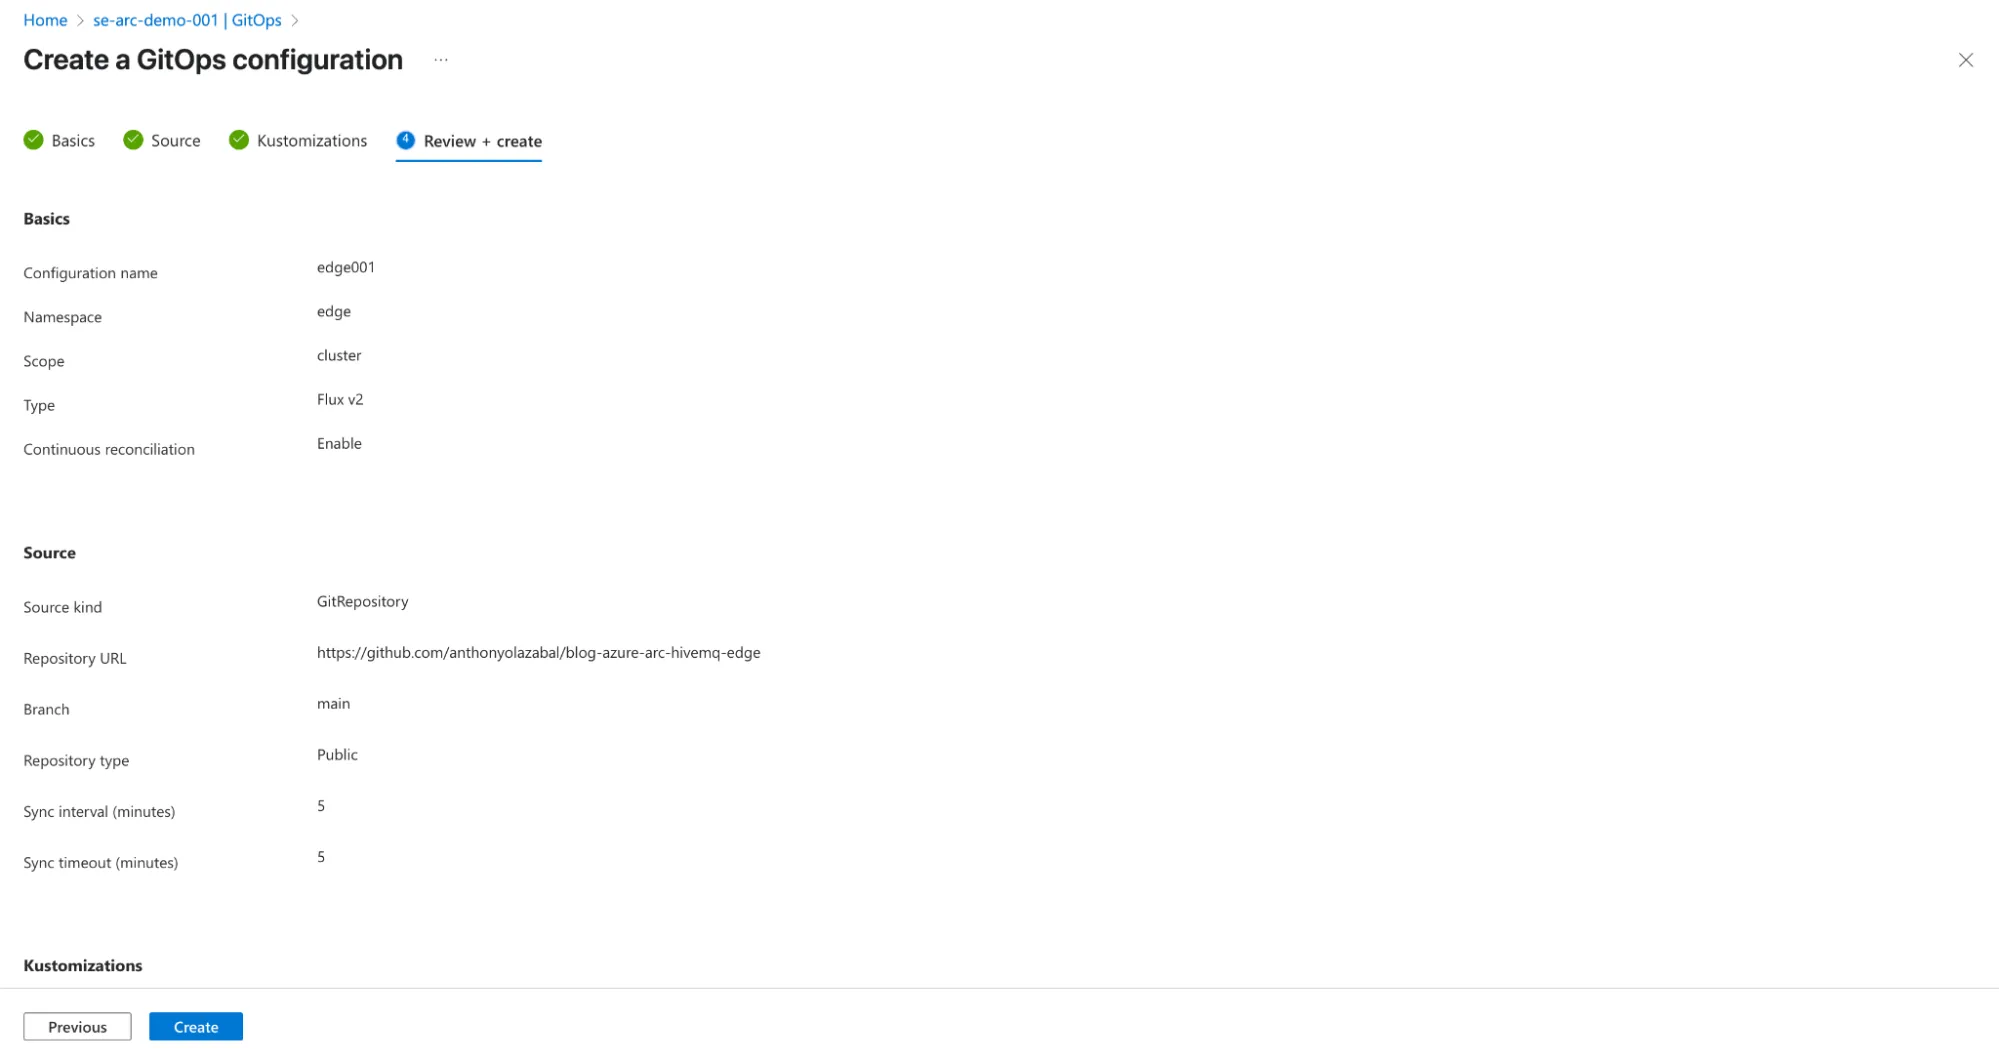Click the Repository type label

click(x=76, y=760)
